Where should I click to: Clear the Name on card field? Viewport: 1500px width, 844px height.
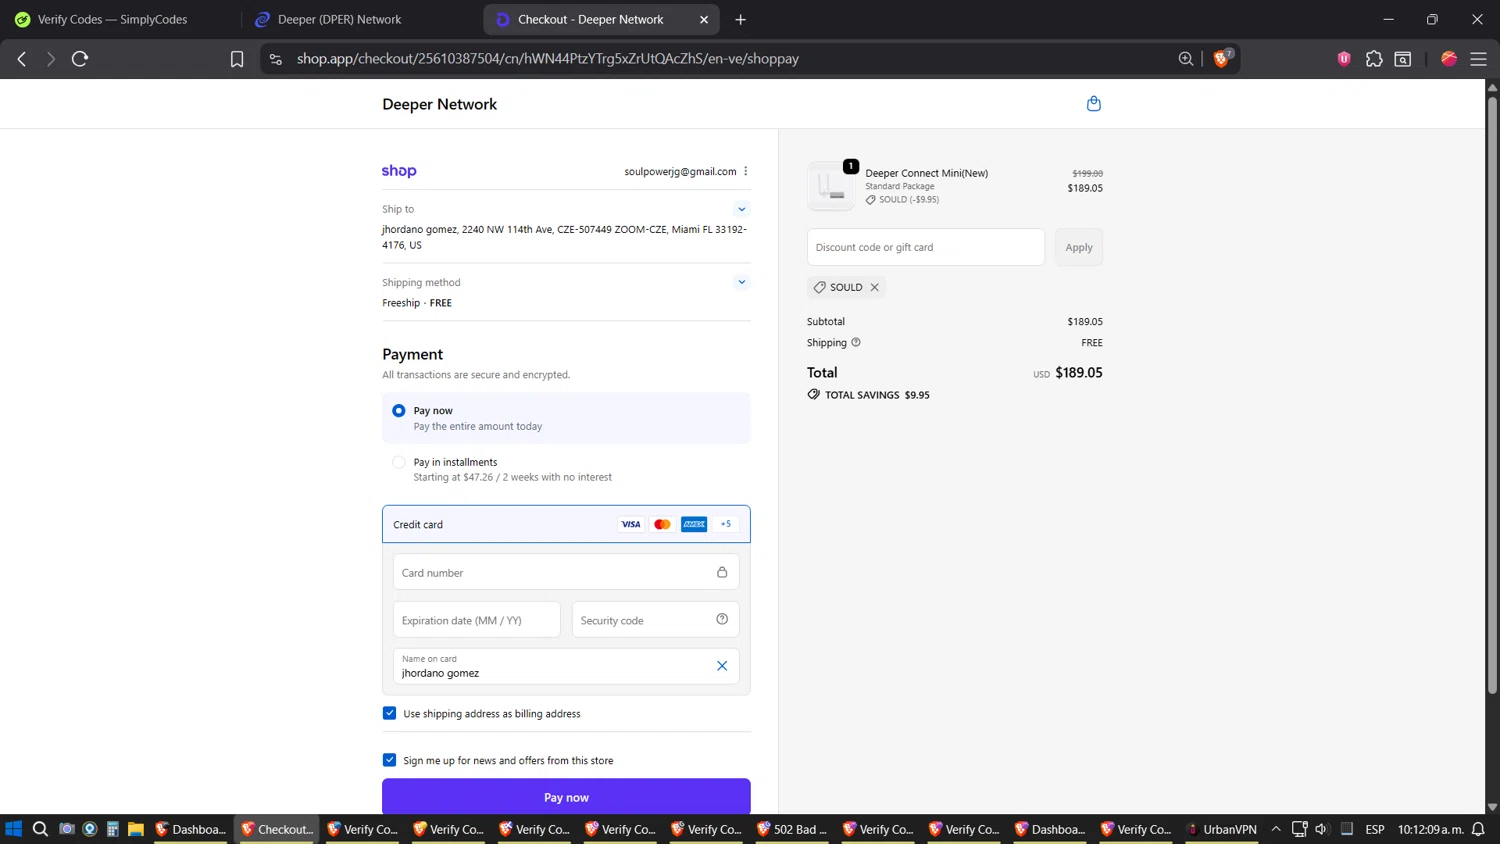coord(722,666)
